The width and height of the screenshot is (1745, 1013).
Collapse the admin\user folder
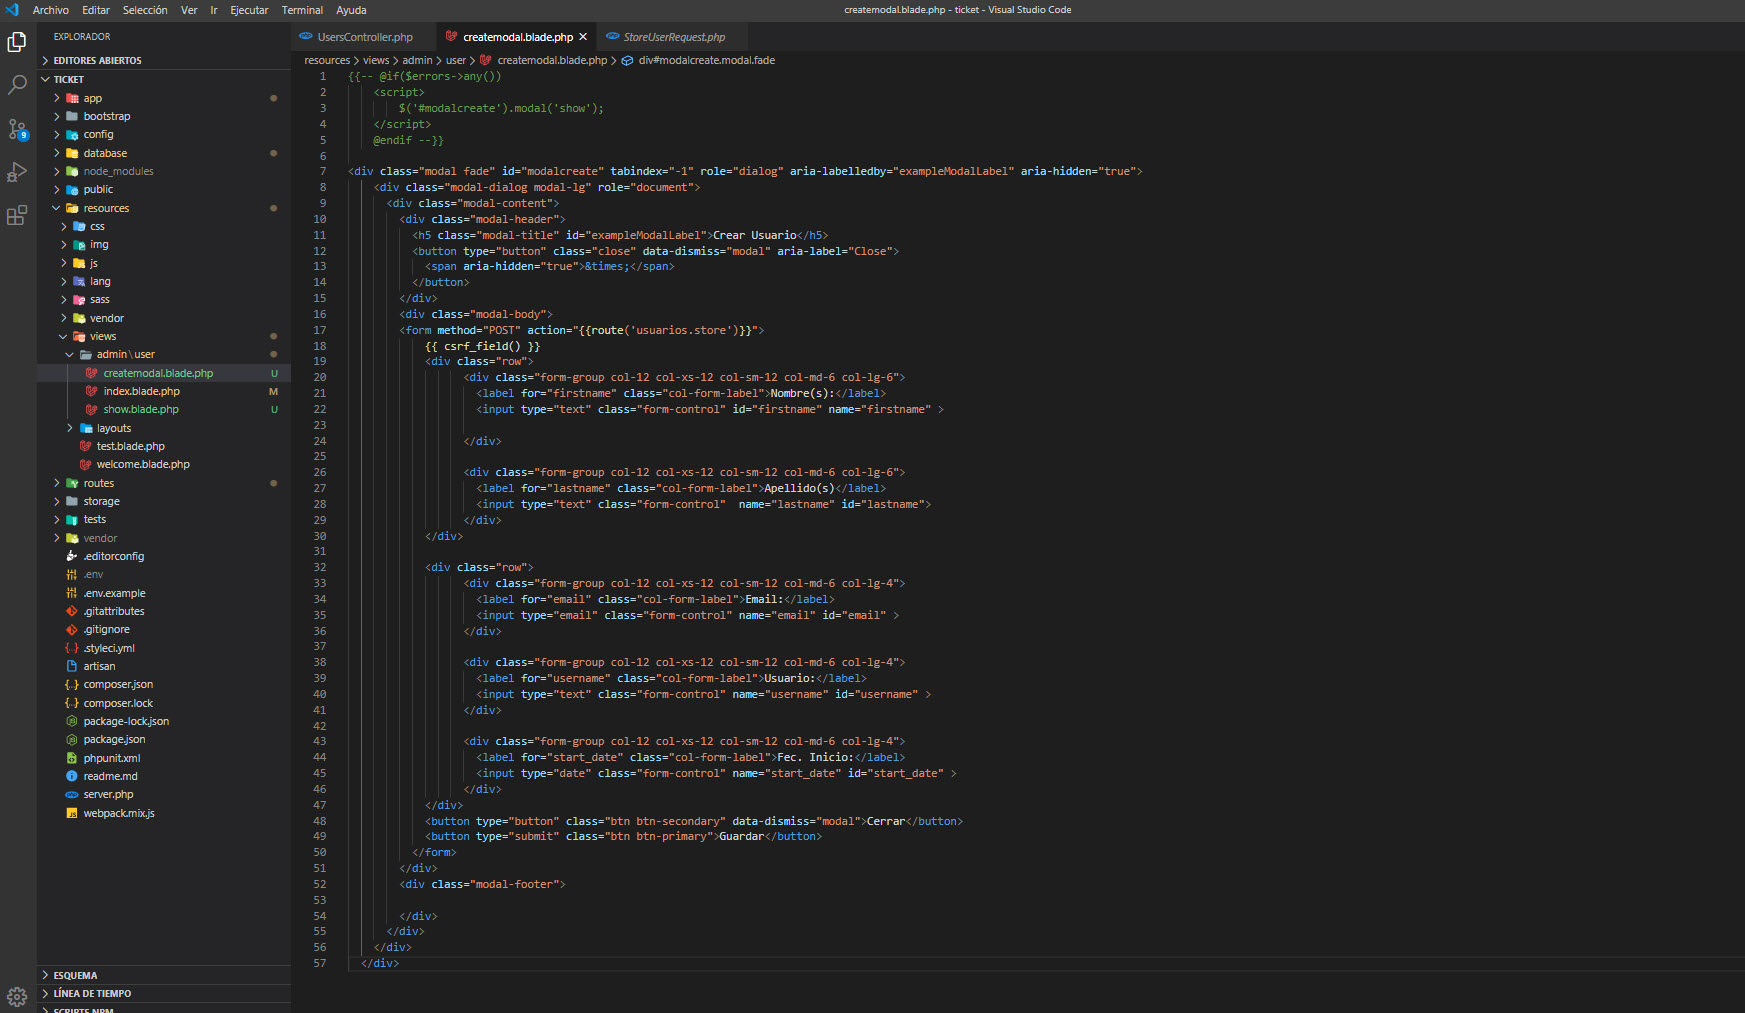coord(70,354)
